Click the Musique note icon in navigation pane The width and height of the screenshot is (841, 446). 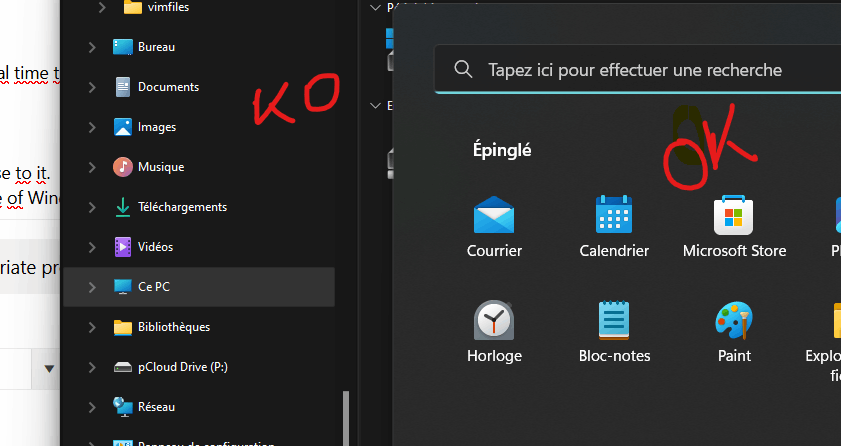pyautogui.click(x=123, y=167)
